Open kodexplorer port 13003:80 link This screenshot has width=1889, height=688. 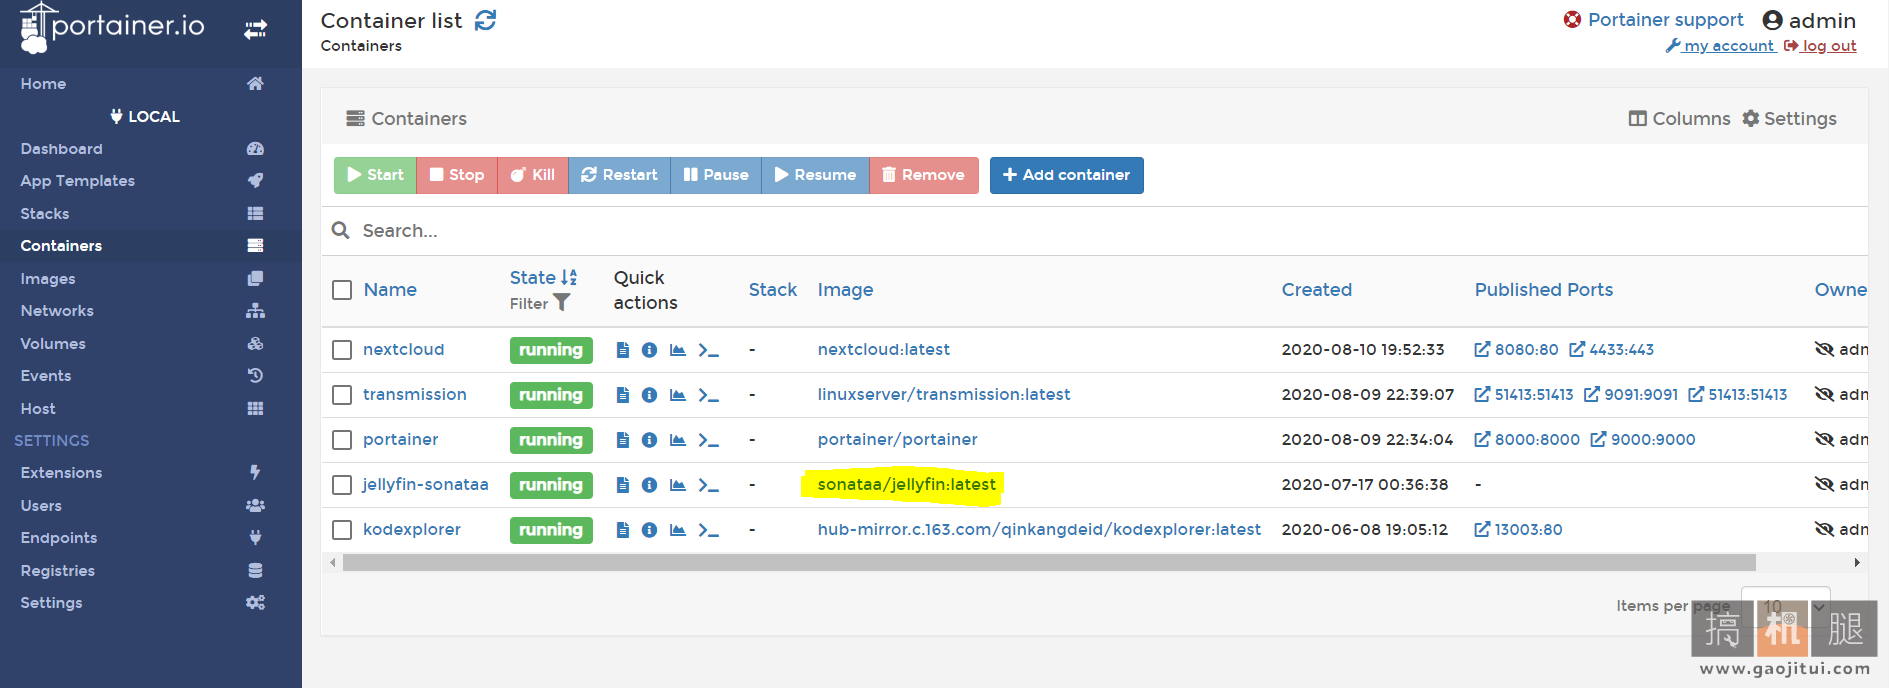(x=1518, y=530)
